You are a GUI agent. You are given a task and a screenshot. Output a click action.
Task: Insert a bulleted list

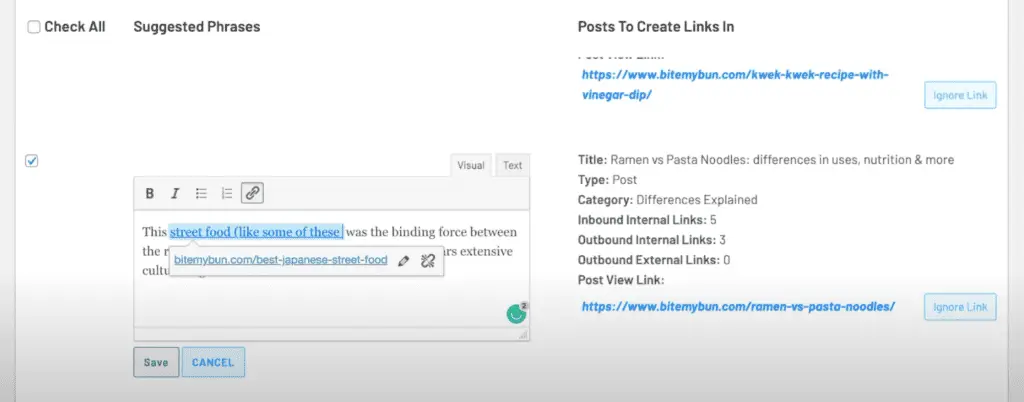pyautogui.click(x=201, y=193)
